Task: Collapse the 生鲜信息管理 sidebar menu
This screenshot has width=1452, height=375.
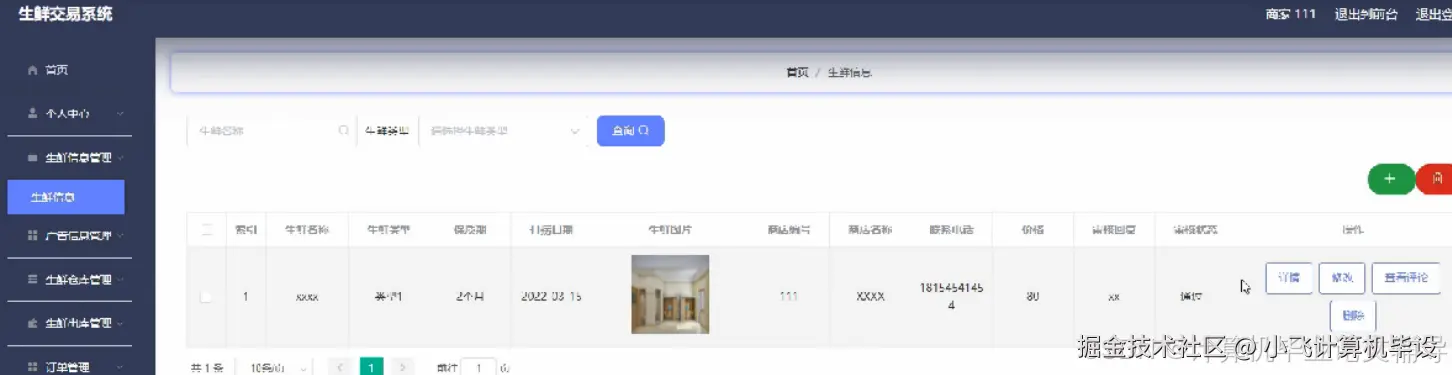Action: [120, 158]
